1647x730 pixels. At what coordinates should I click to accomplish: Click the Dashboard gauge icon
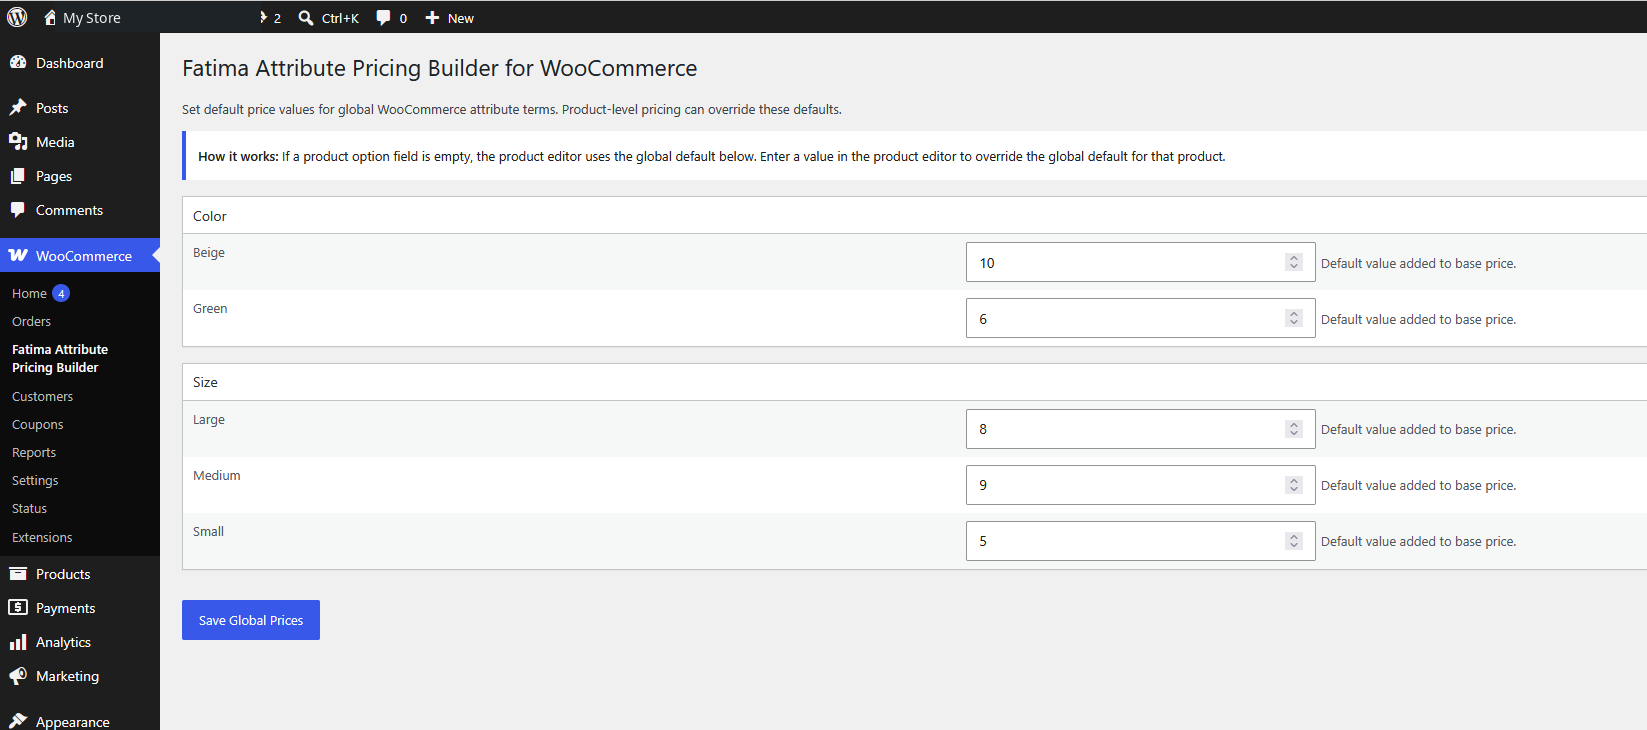click(x=18, y=63)
